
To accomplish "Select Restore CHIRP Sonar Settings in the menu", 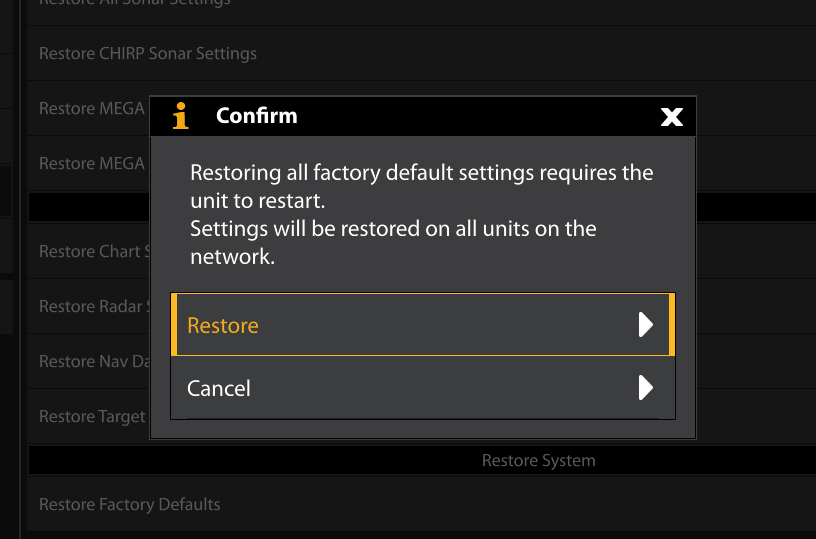I will [148, 54].
